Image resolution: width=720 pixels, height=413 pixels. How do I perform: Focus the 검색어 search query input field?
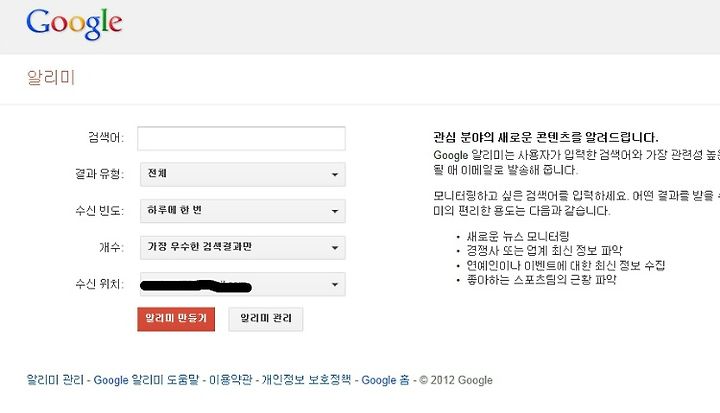(x=242, y=138)
